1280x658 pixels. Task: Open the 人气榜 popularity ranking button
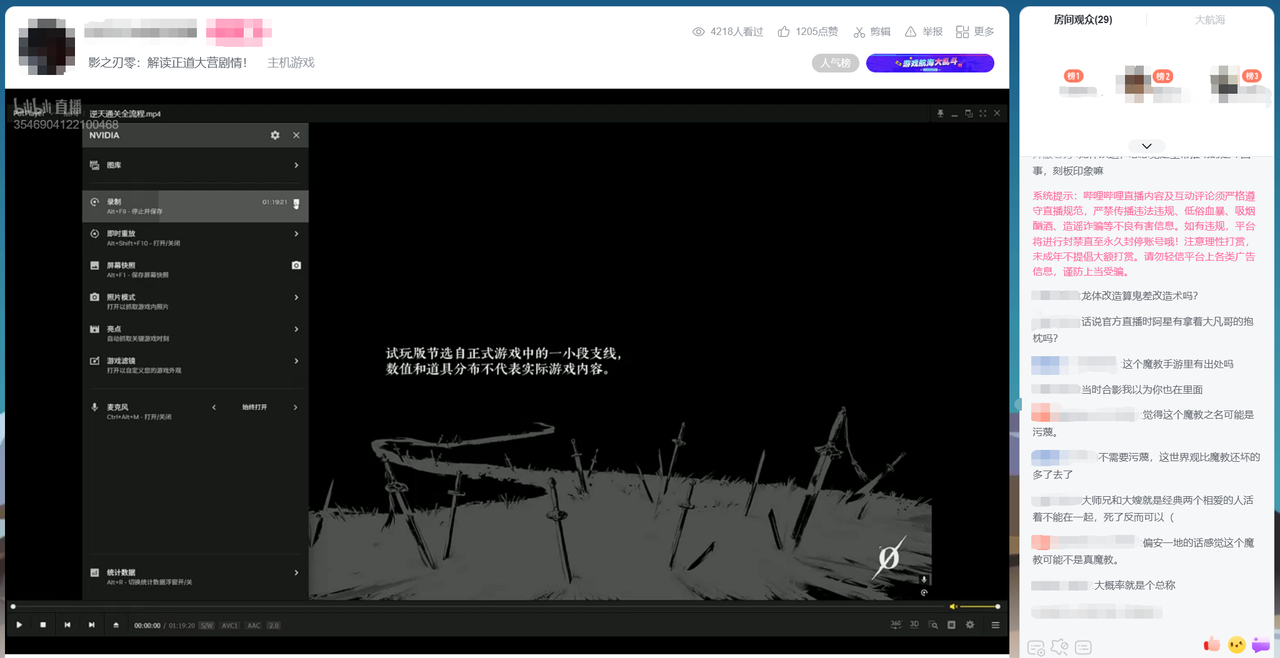pos(835,63)
